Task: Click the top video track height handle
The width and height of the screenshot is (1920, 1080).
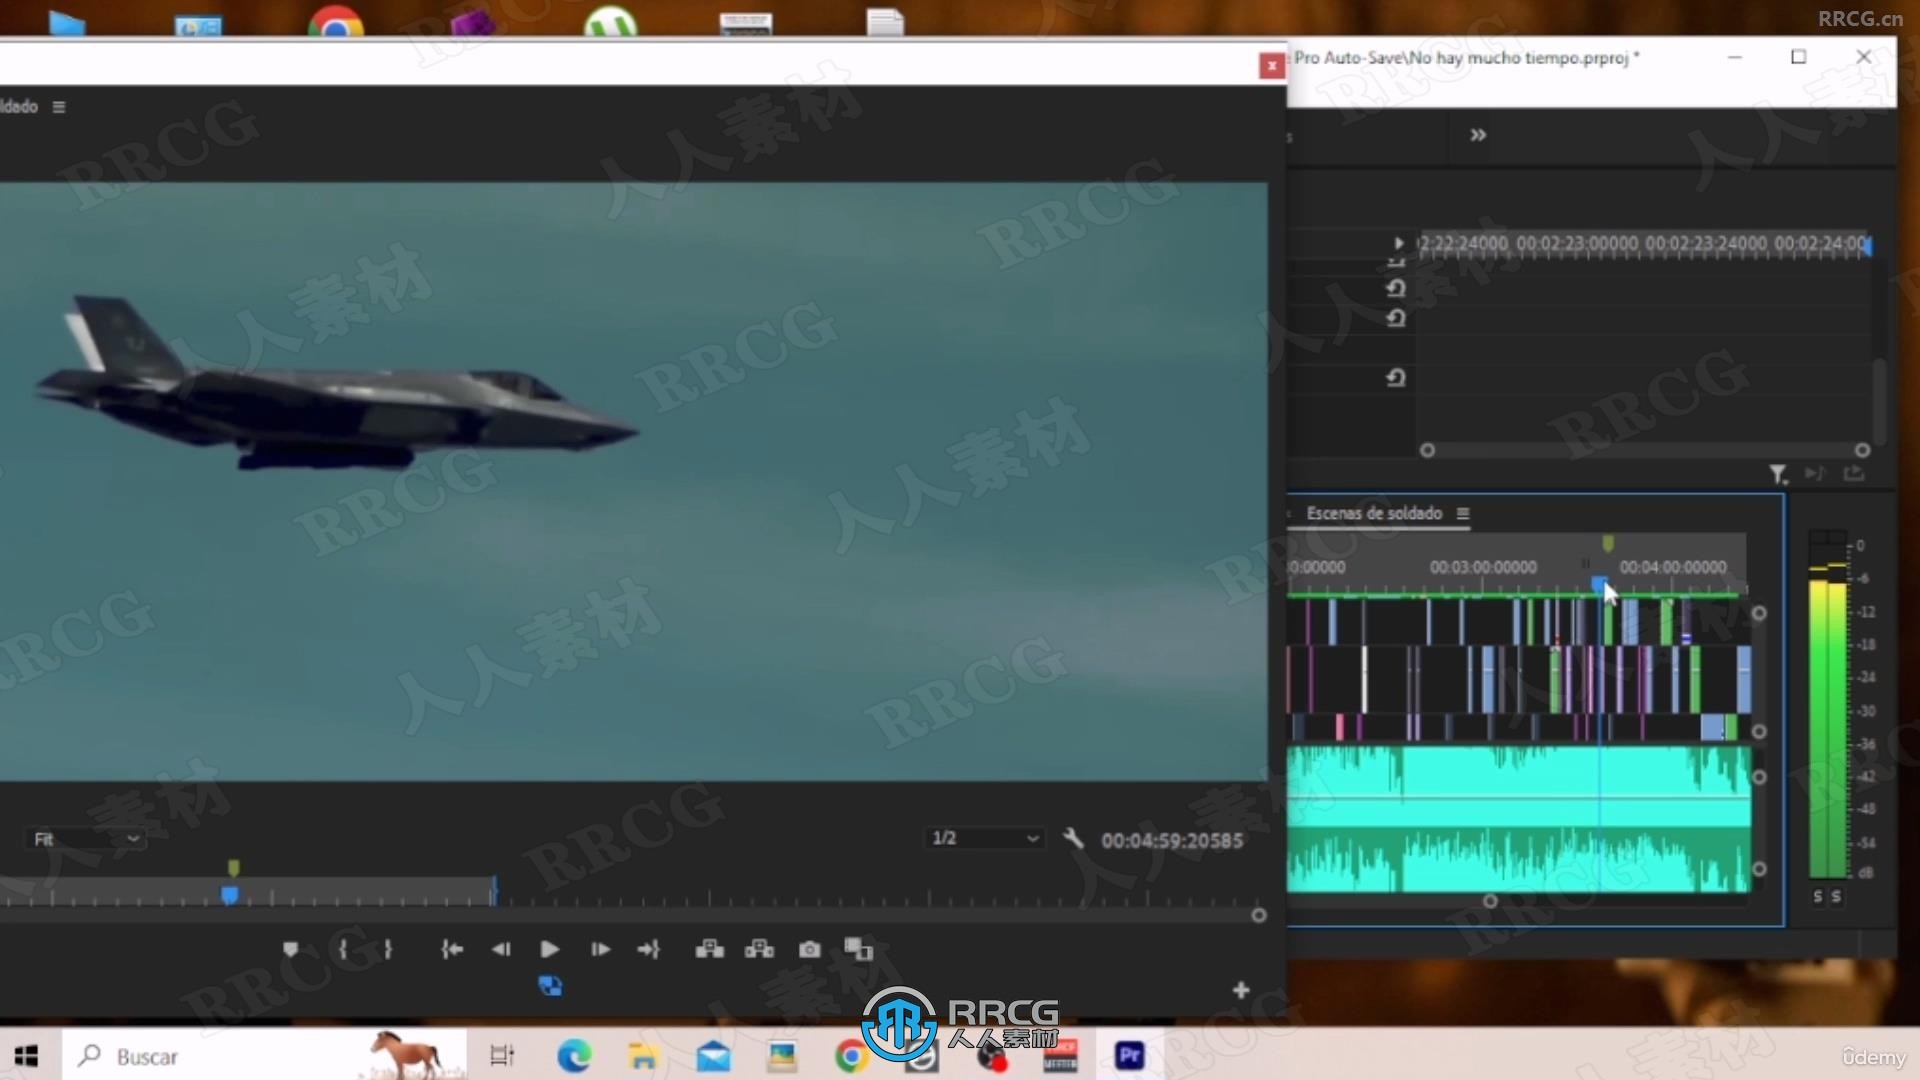Action: click(1759, 613)
